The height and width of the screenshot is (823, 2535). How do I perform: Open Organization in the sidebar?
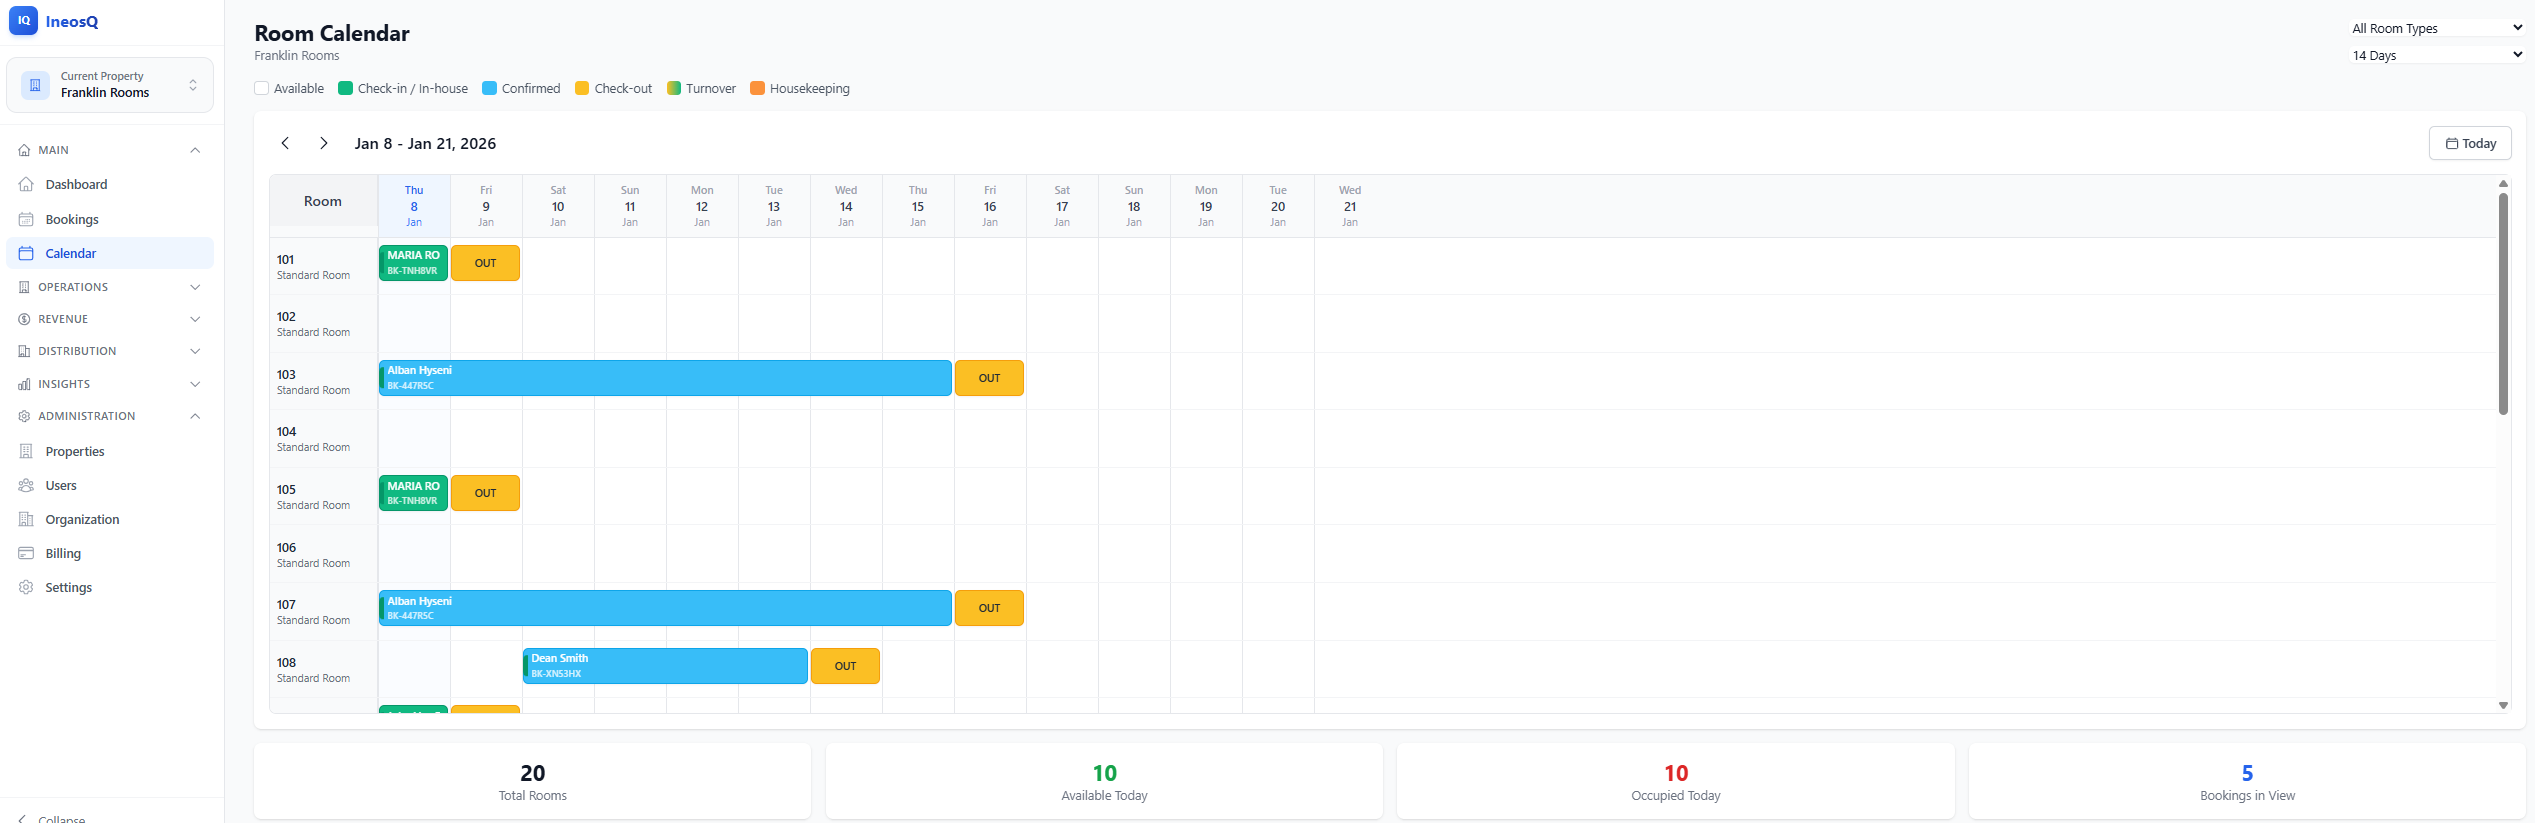110,519
